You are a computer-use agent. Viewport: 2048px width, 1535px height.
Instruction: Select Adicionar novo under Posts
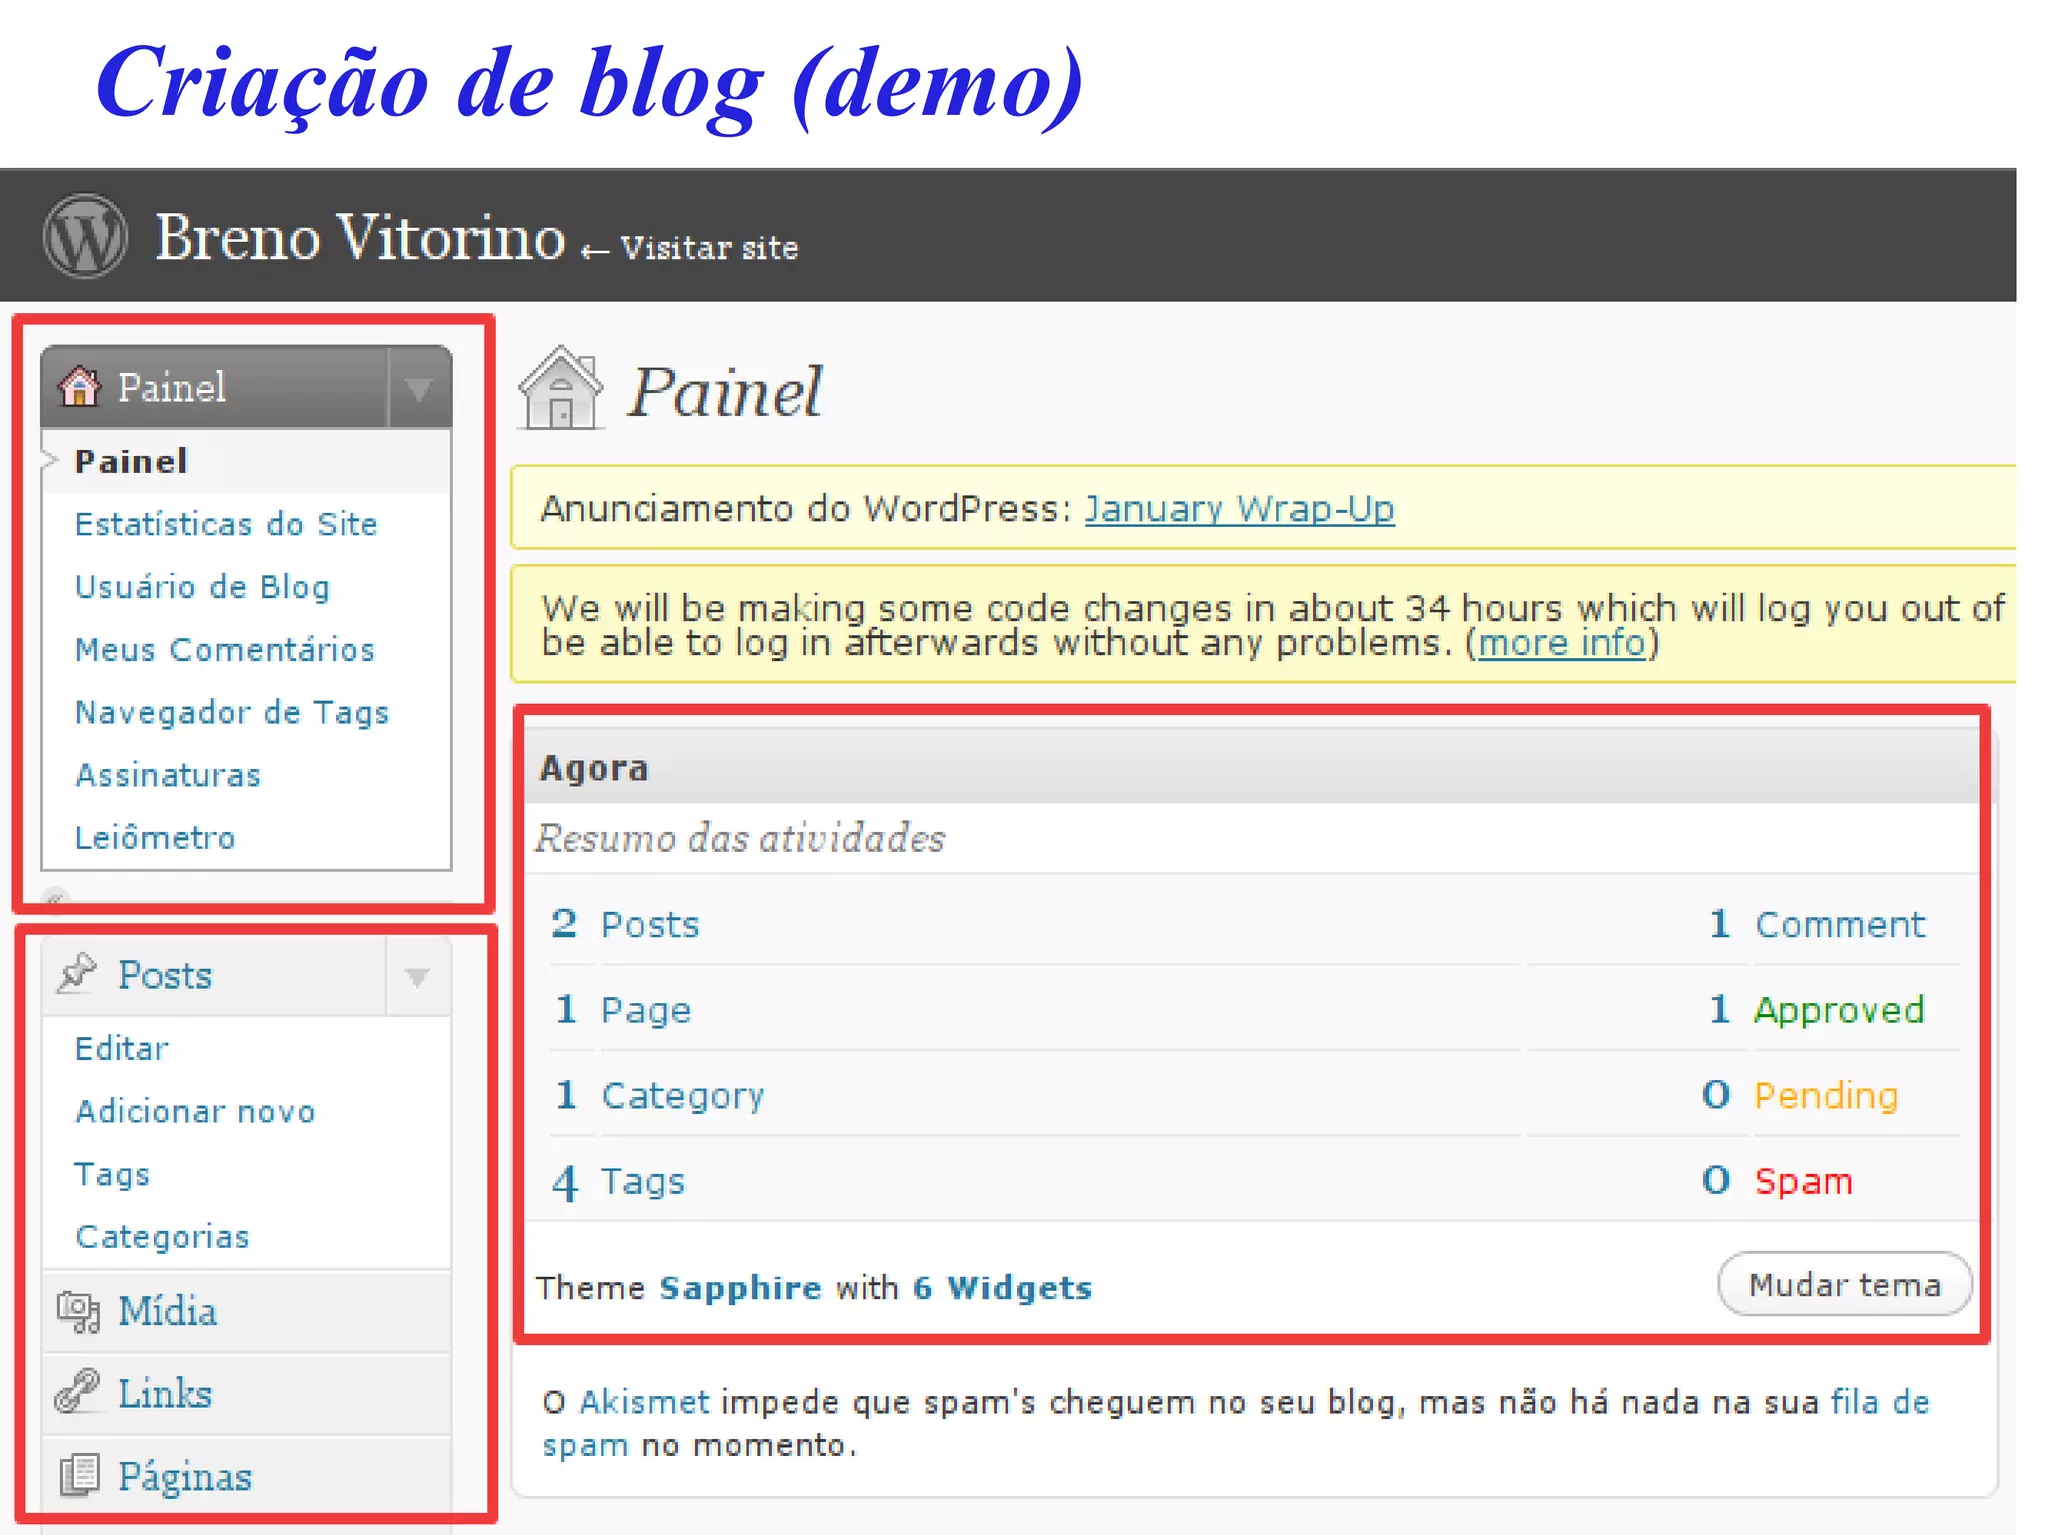point(195,1111)
